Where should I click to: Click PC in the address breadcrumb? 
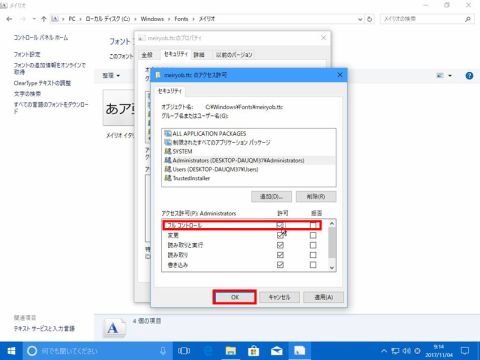(x=72, y=19)
